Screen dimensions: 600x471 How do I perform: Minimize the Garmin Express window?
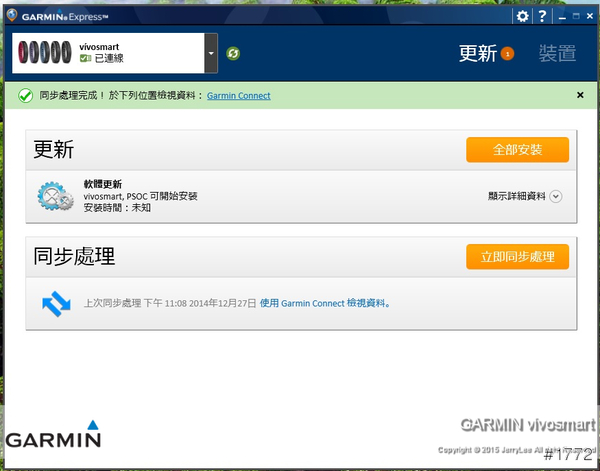tap(562, 17)
